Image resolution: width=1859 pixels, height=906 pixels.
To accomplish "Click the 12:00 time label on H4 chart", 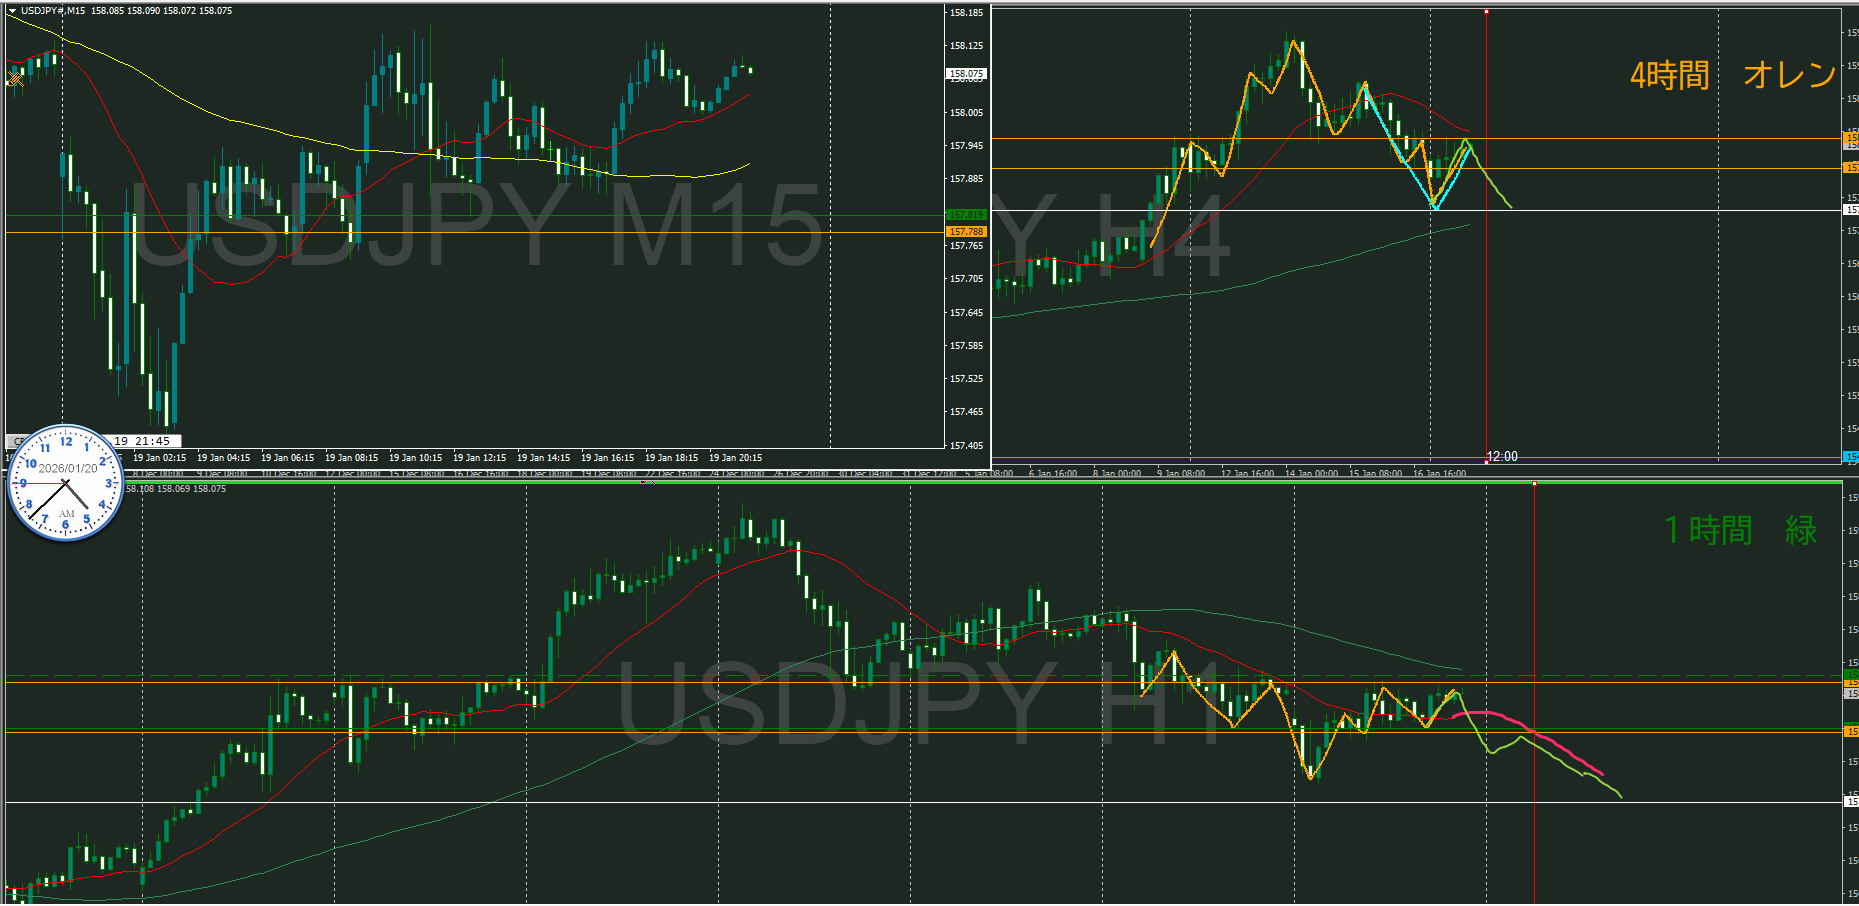I will coord(1502,457).
